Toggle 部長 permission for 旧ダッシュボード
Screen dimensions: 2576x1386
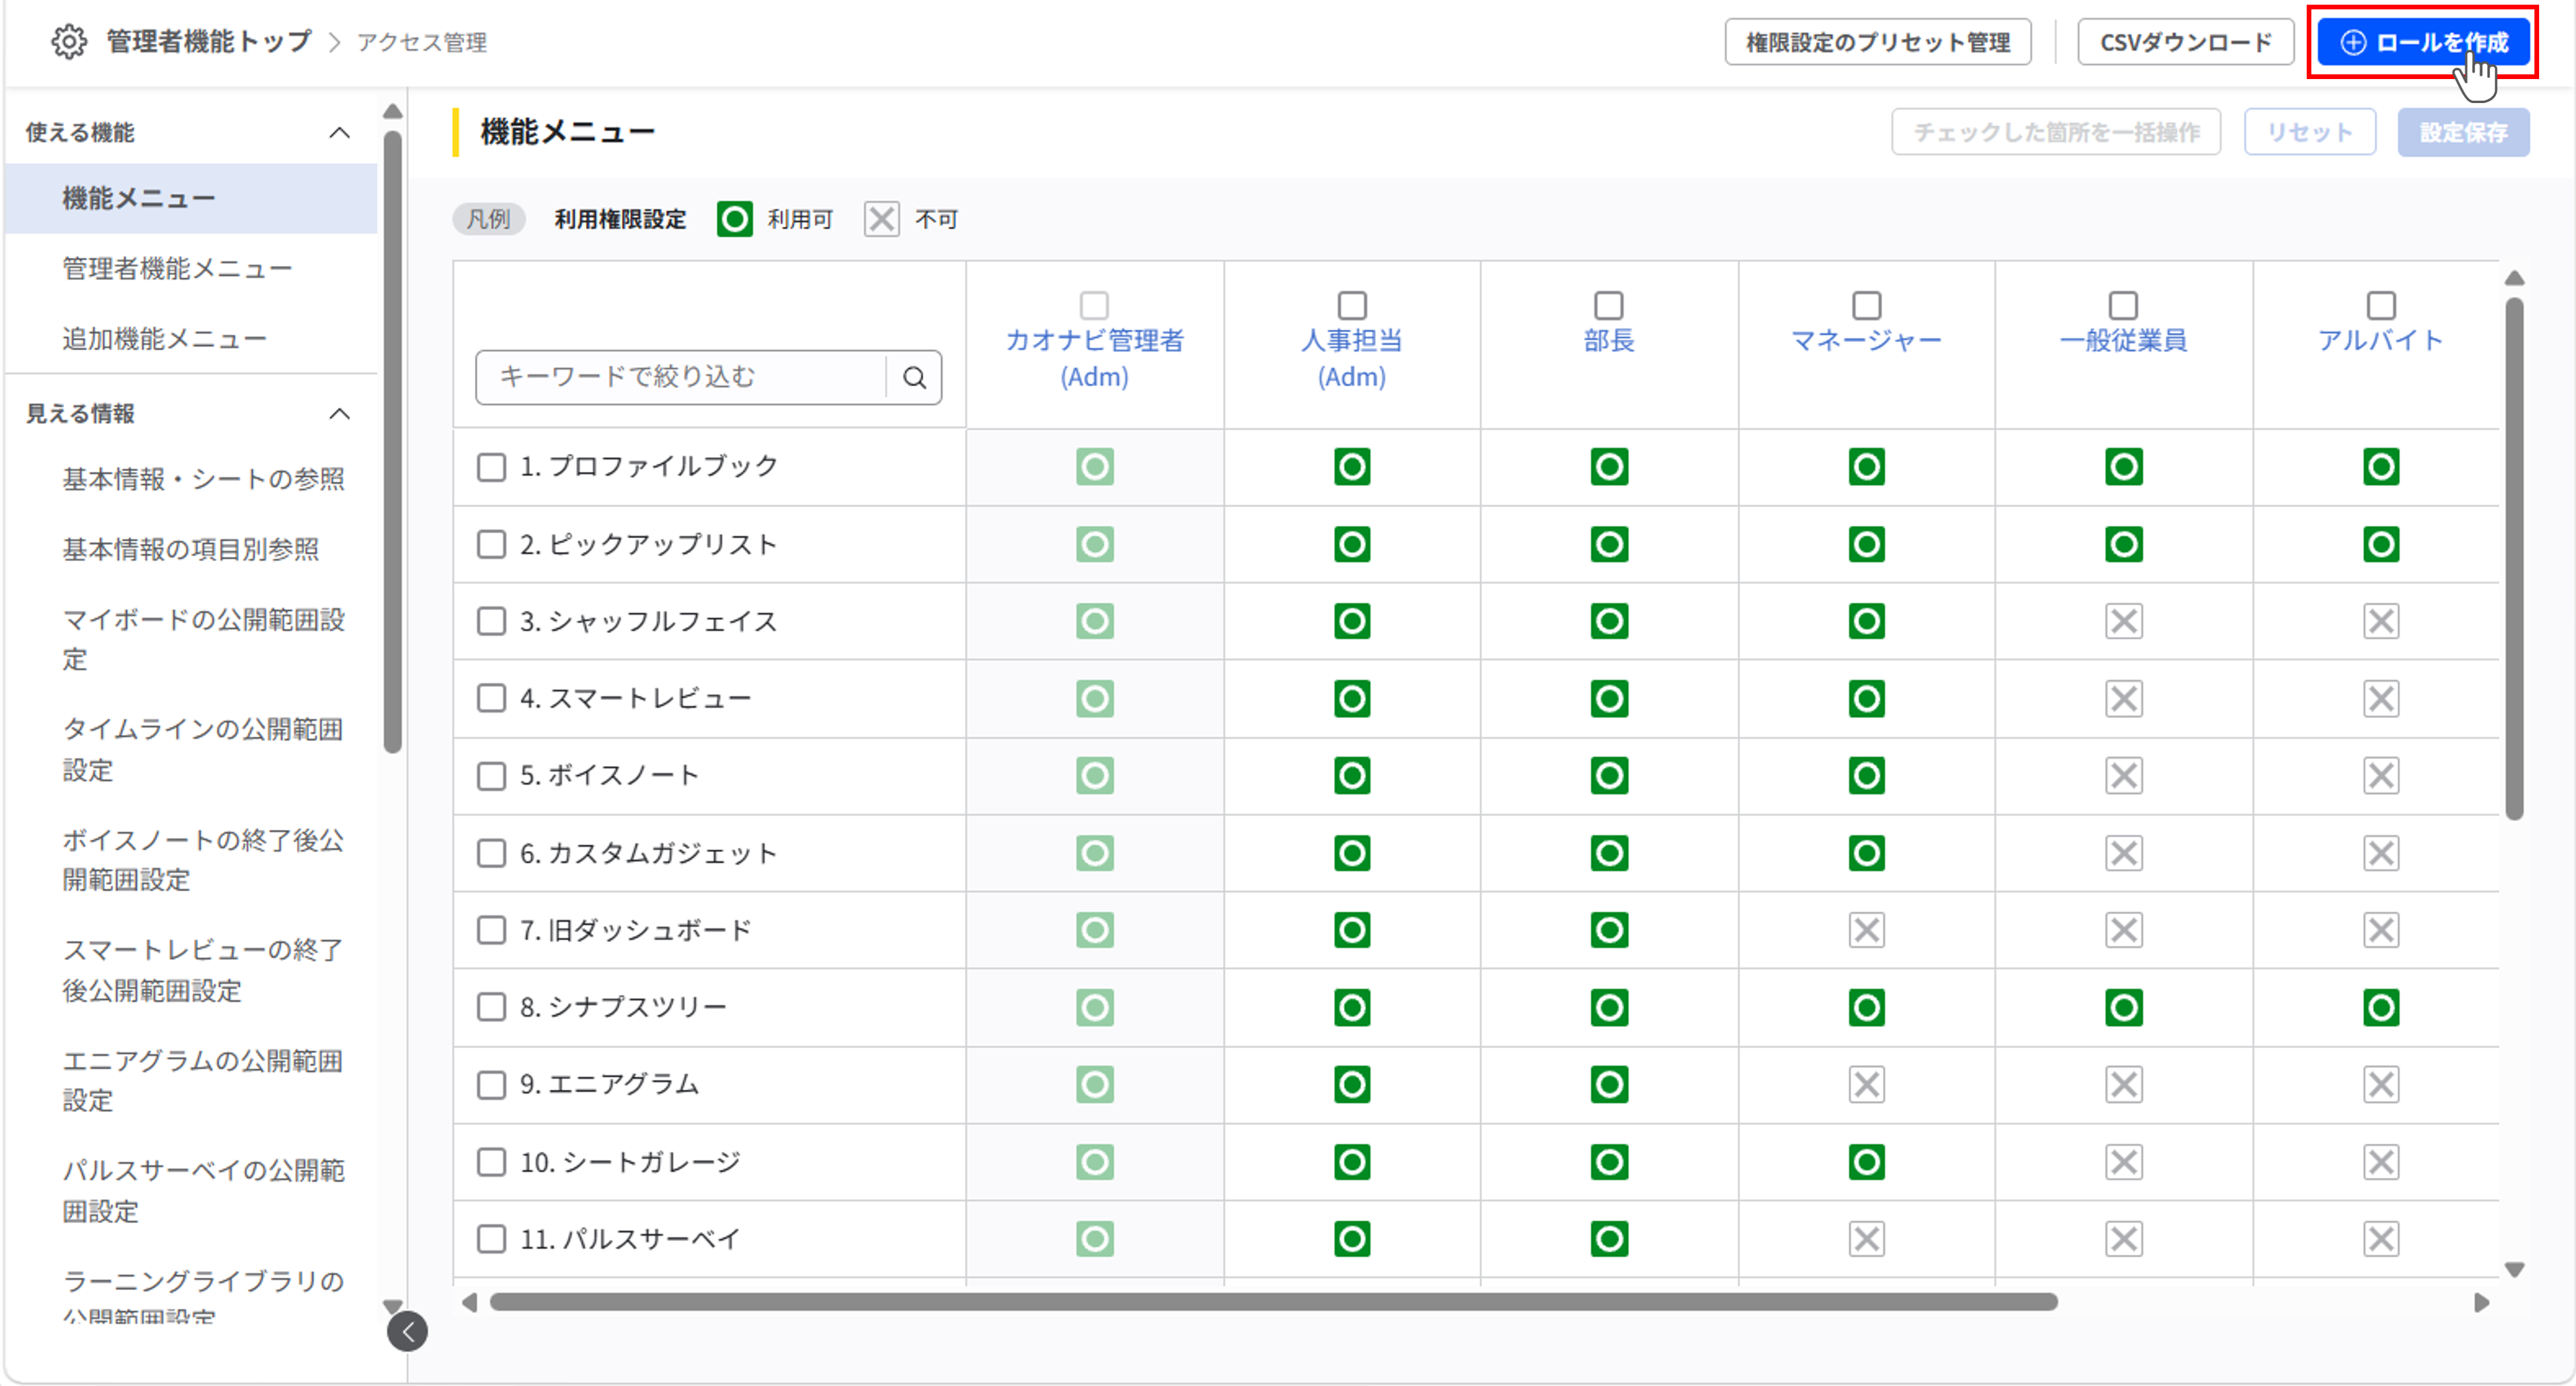pos(1609,930)
